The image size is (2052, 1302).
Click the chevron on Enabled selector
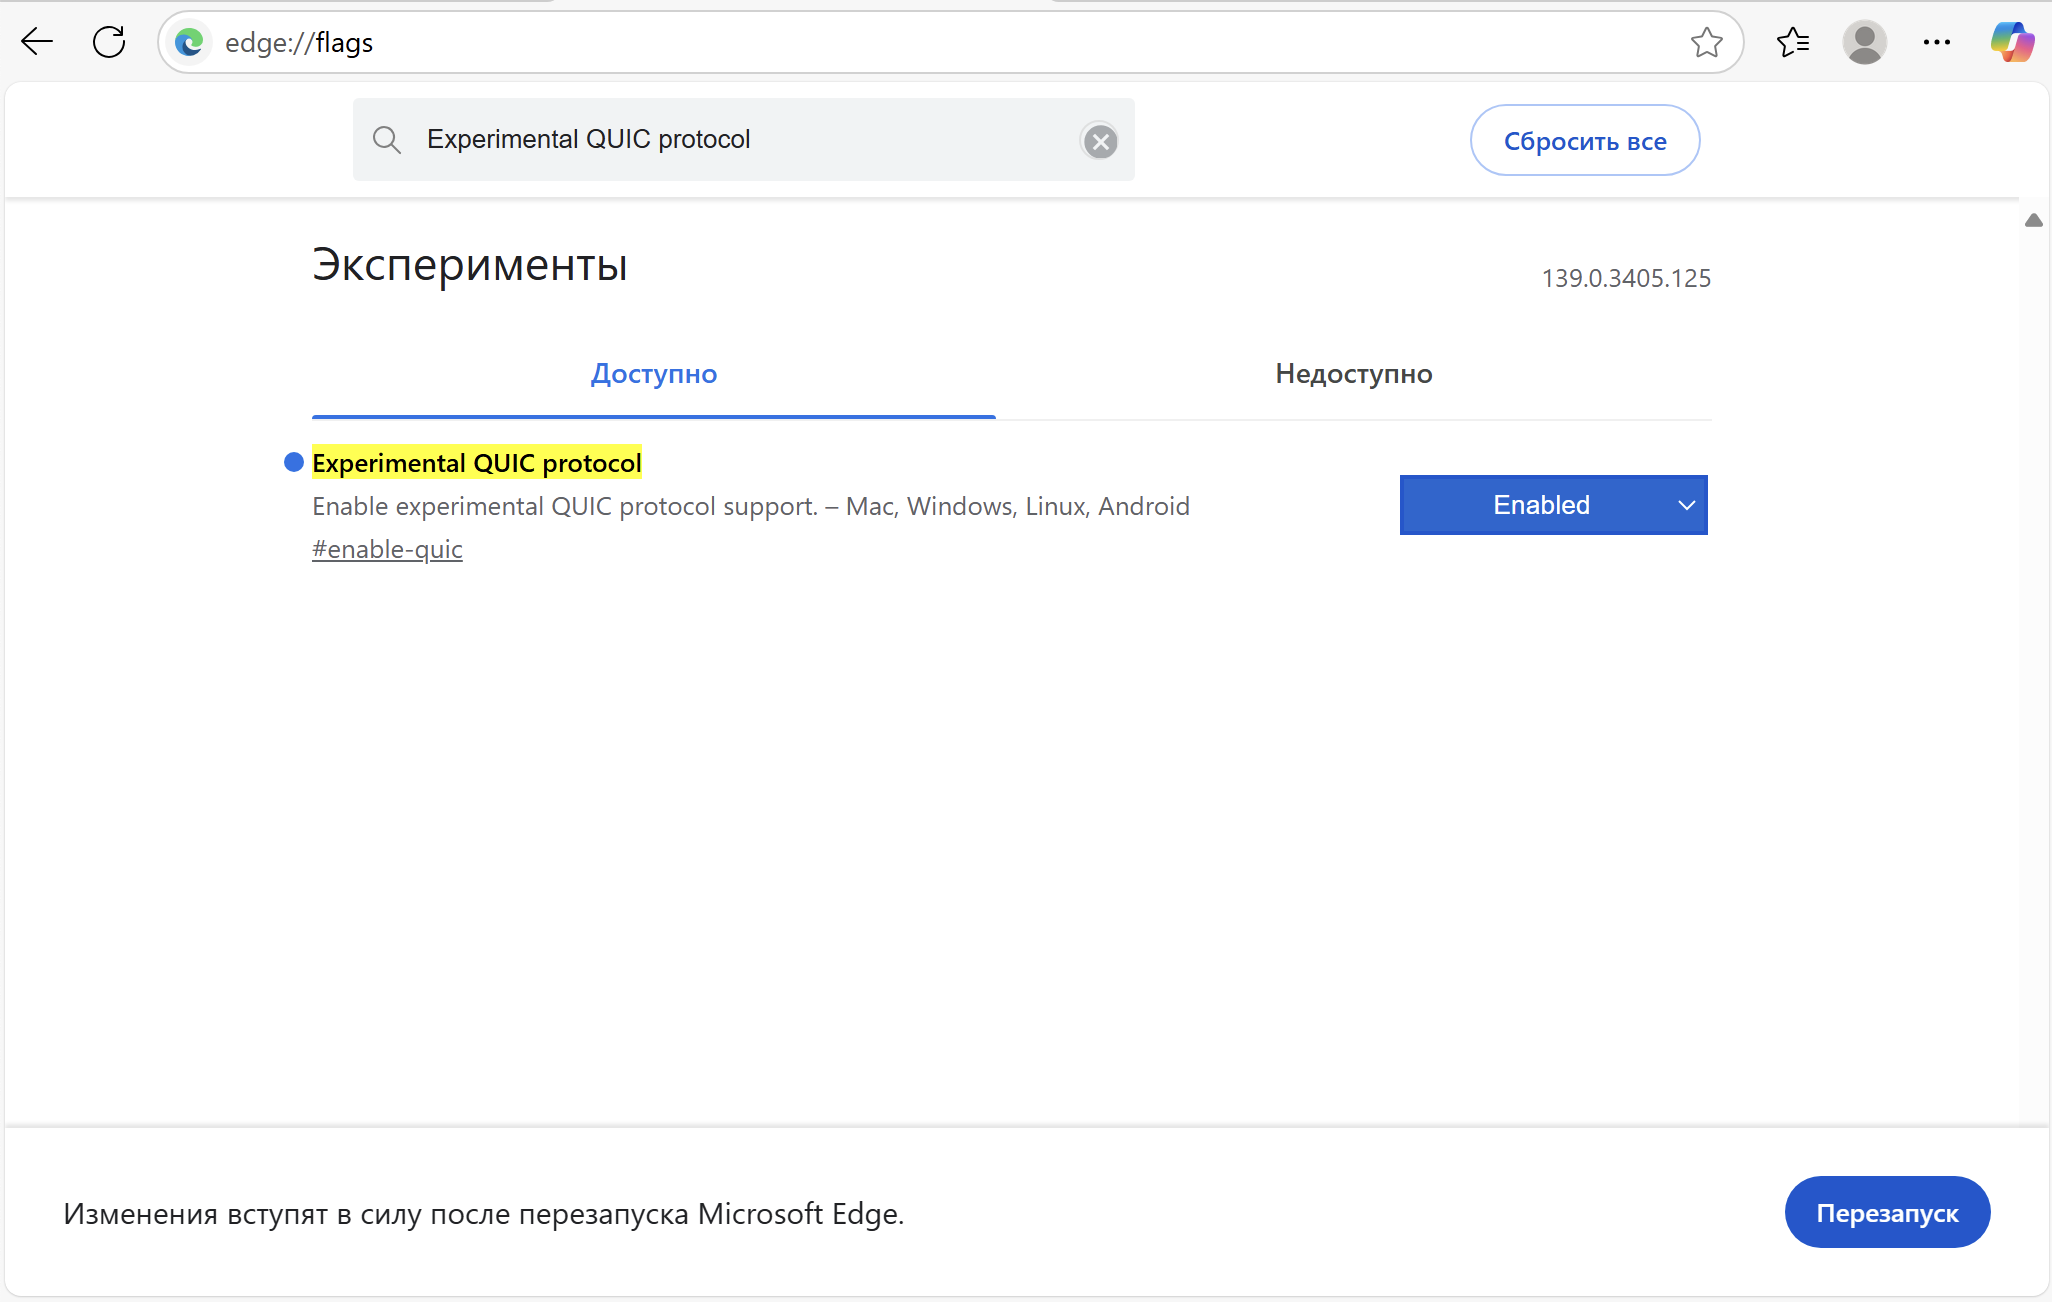pos(1686,505)
